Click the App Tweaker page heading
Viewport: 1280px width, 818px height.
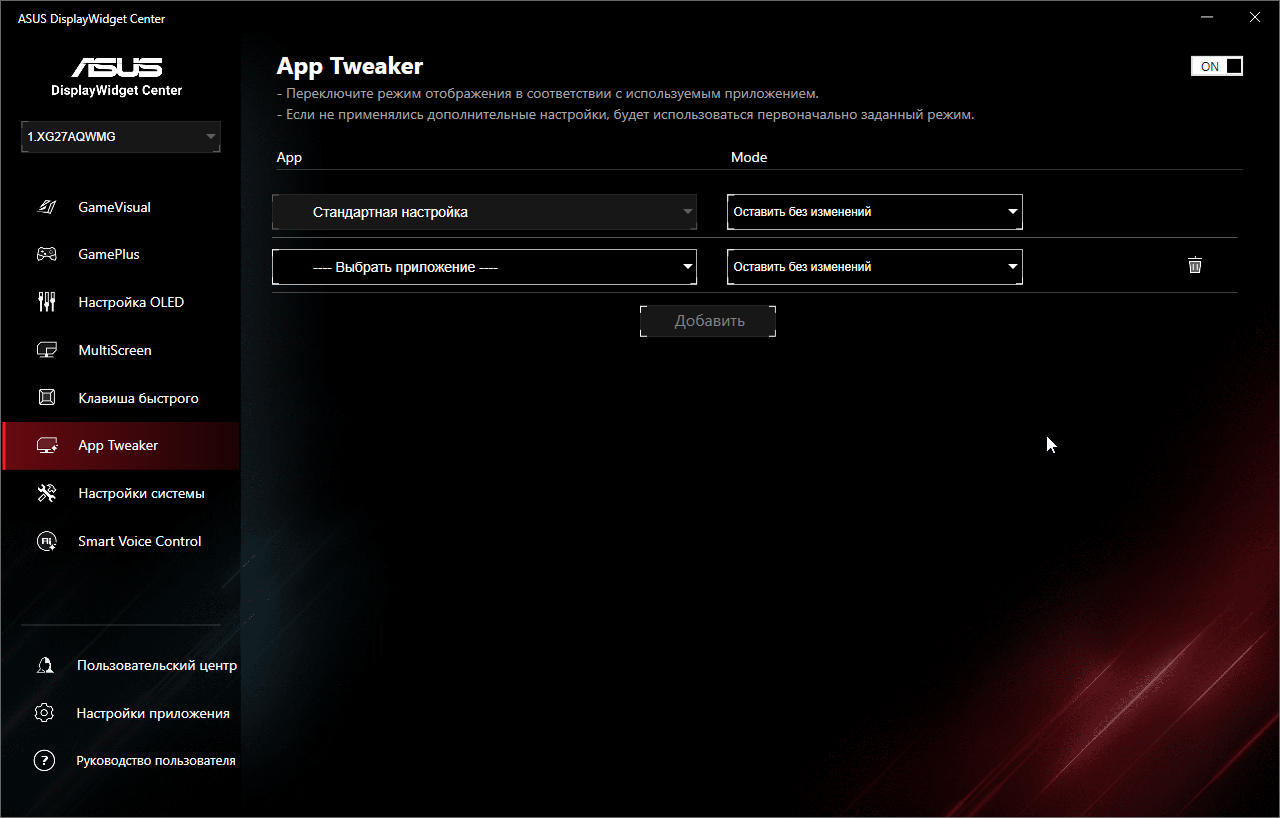(350, 66)
